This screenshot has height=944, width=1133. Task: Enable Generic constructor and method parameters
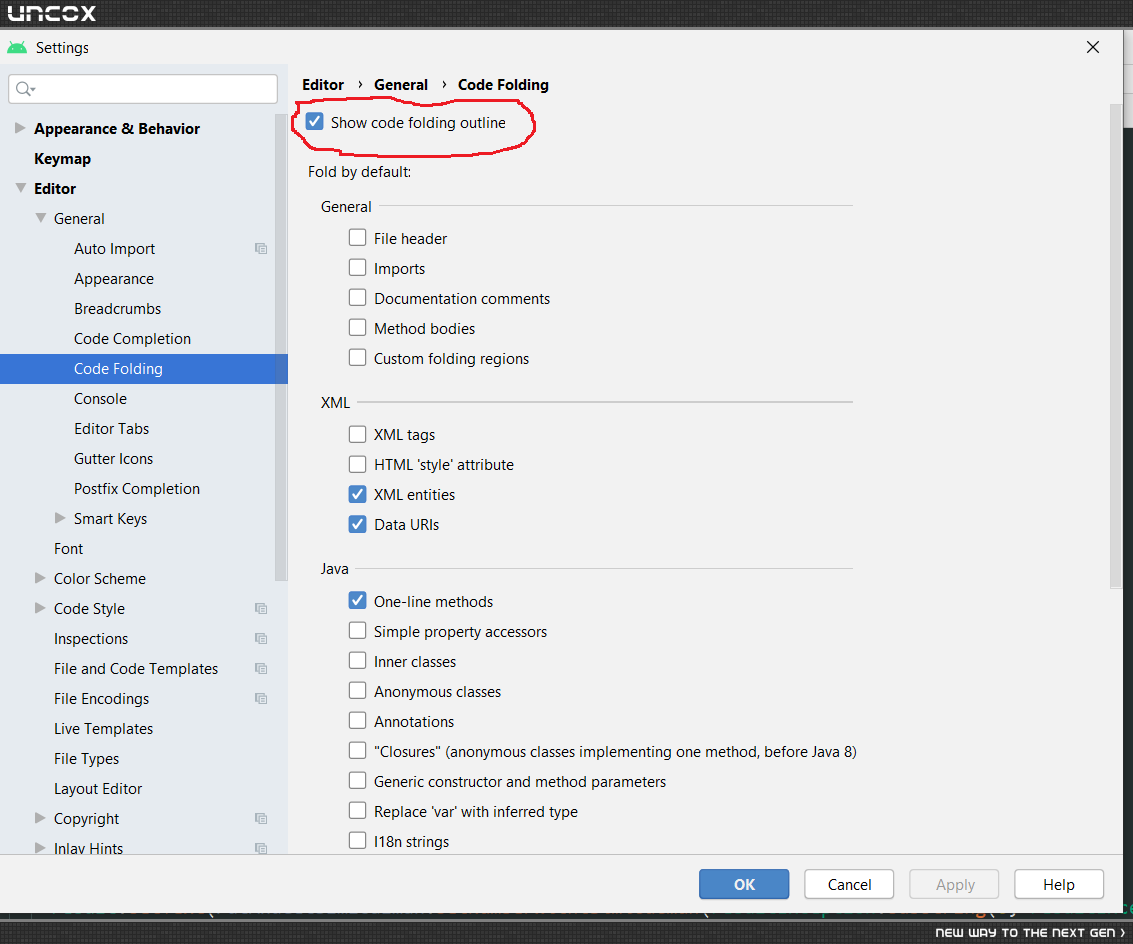[357, 781]
